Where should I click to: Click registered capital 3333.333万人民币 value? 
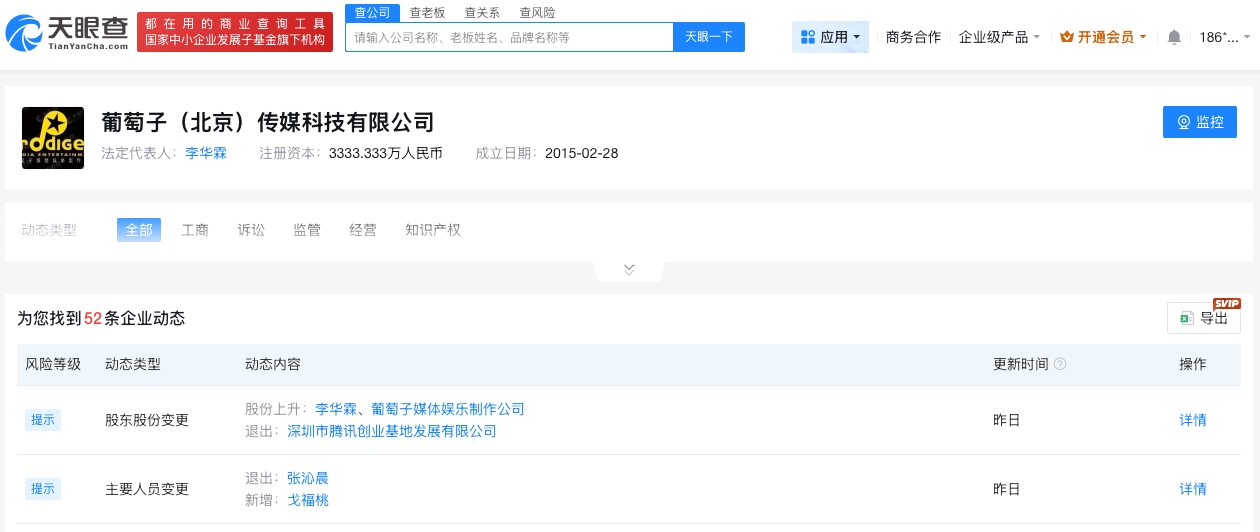(x=386, y=153)
